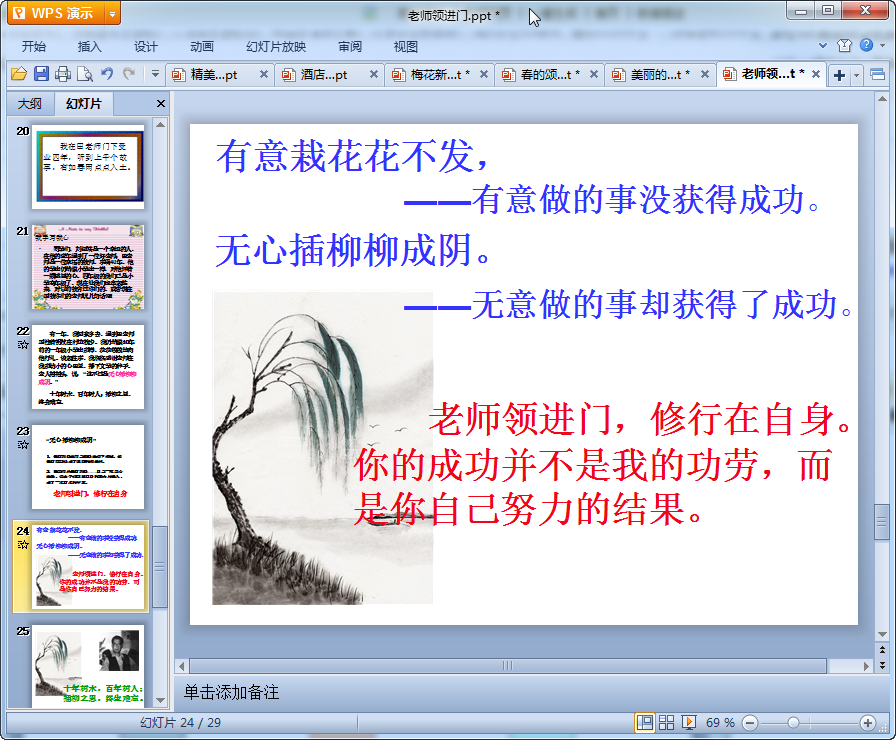This screenshot has width=896, height=740.
Task: Open file with the folder icon
Action: [x=19, y=74]
